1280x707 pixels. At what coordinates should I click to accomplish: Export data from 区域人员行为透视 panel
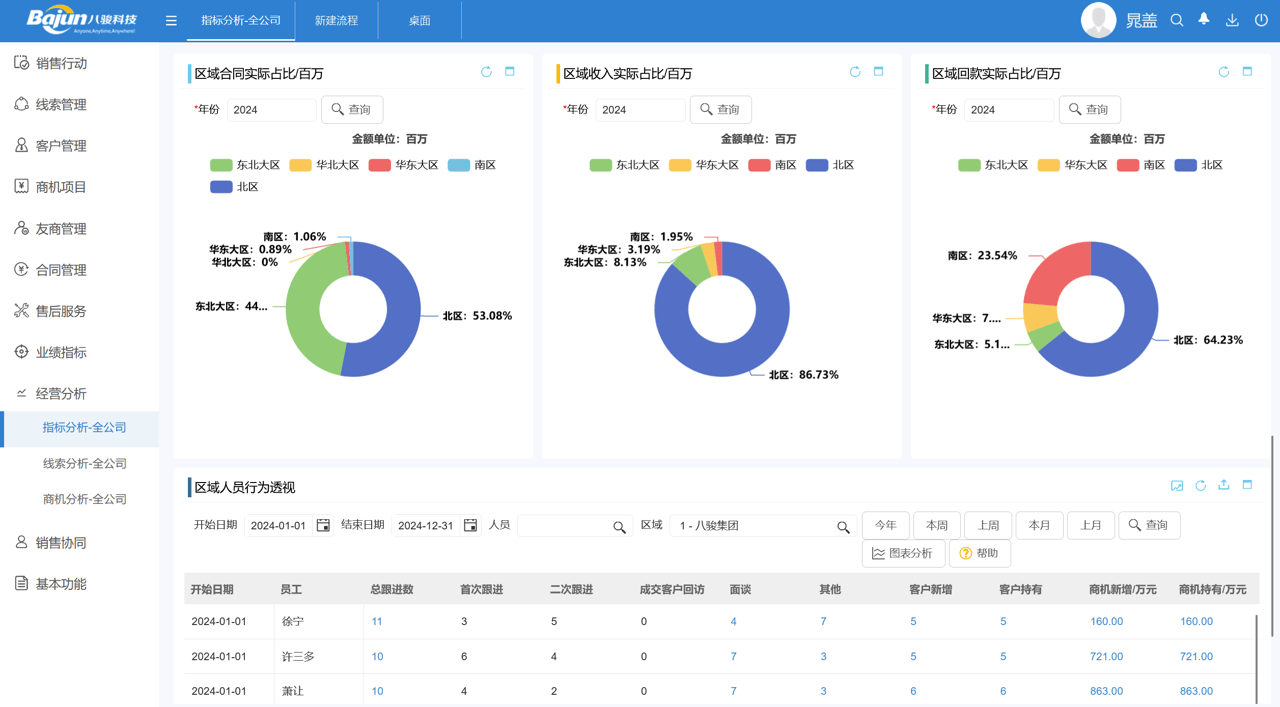(x=1223, y=483)
